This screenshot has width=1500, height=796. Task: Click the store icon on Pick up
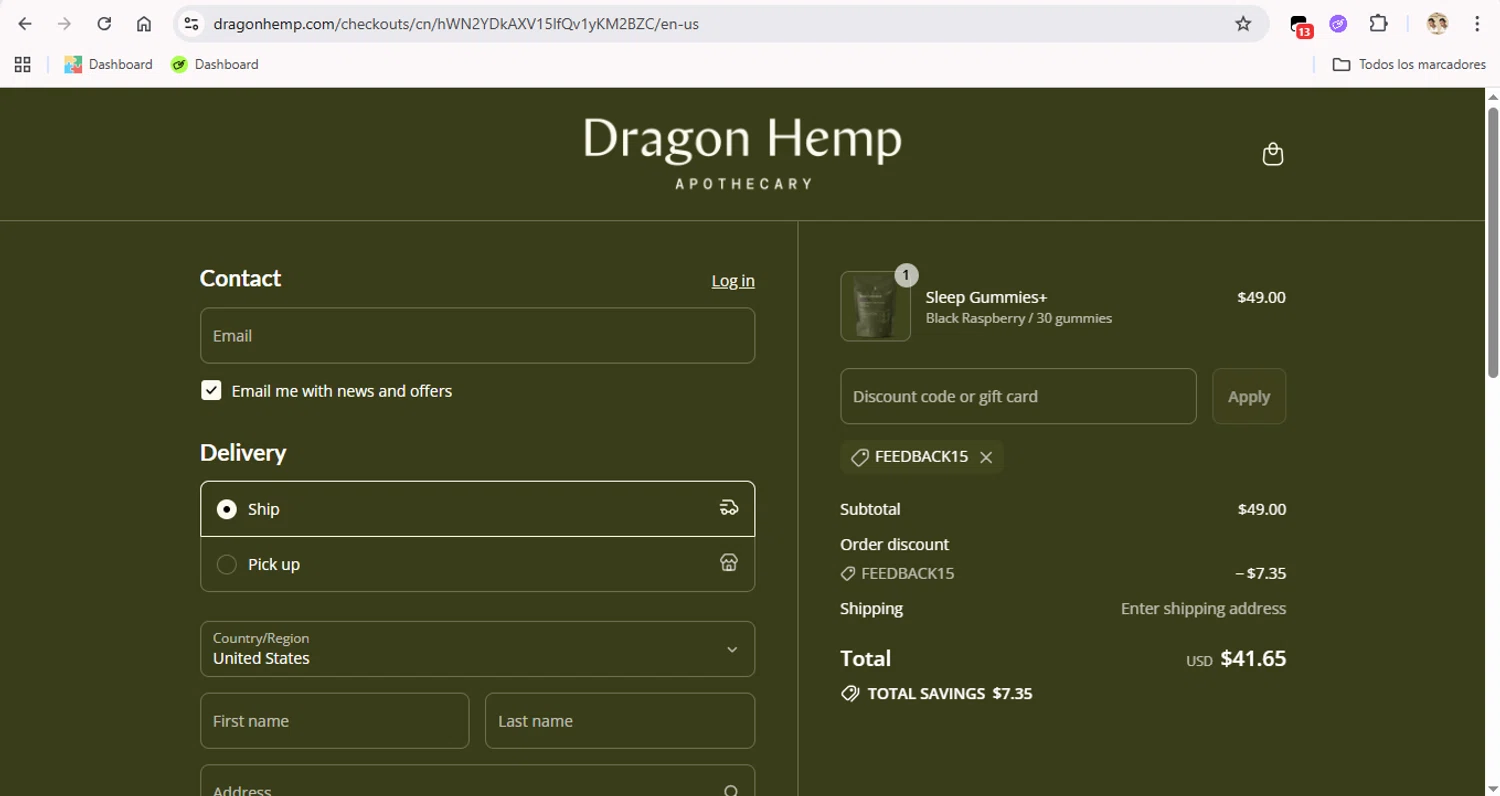click(x=729, y=563)
